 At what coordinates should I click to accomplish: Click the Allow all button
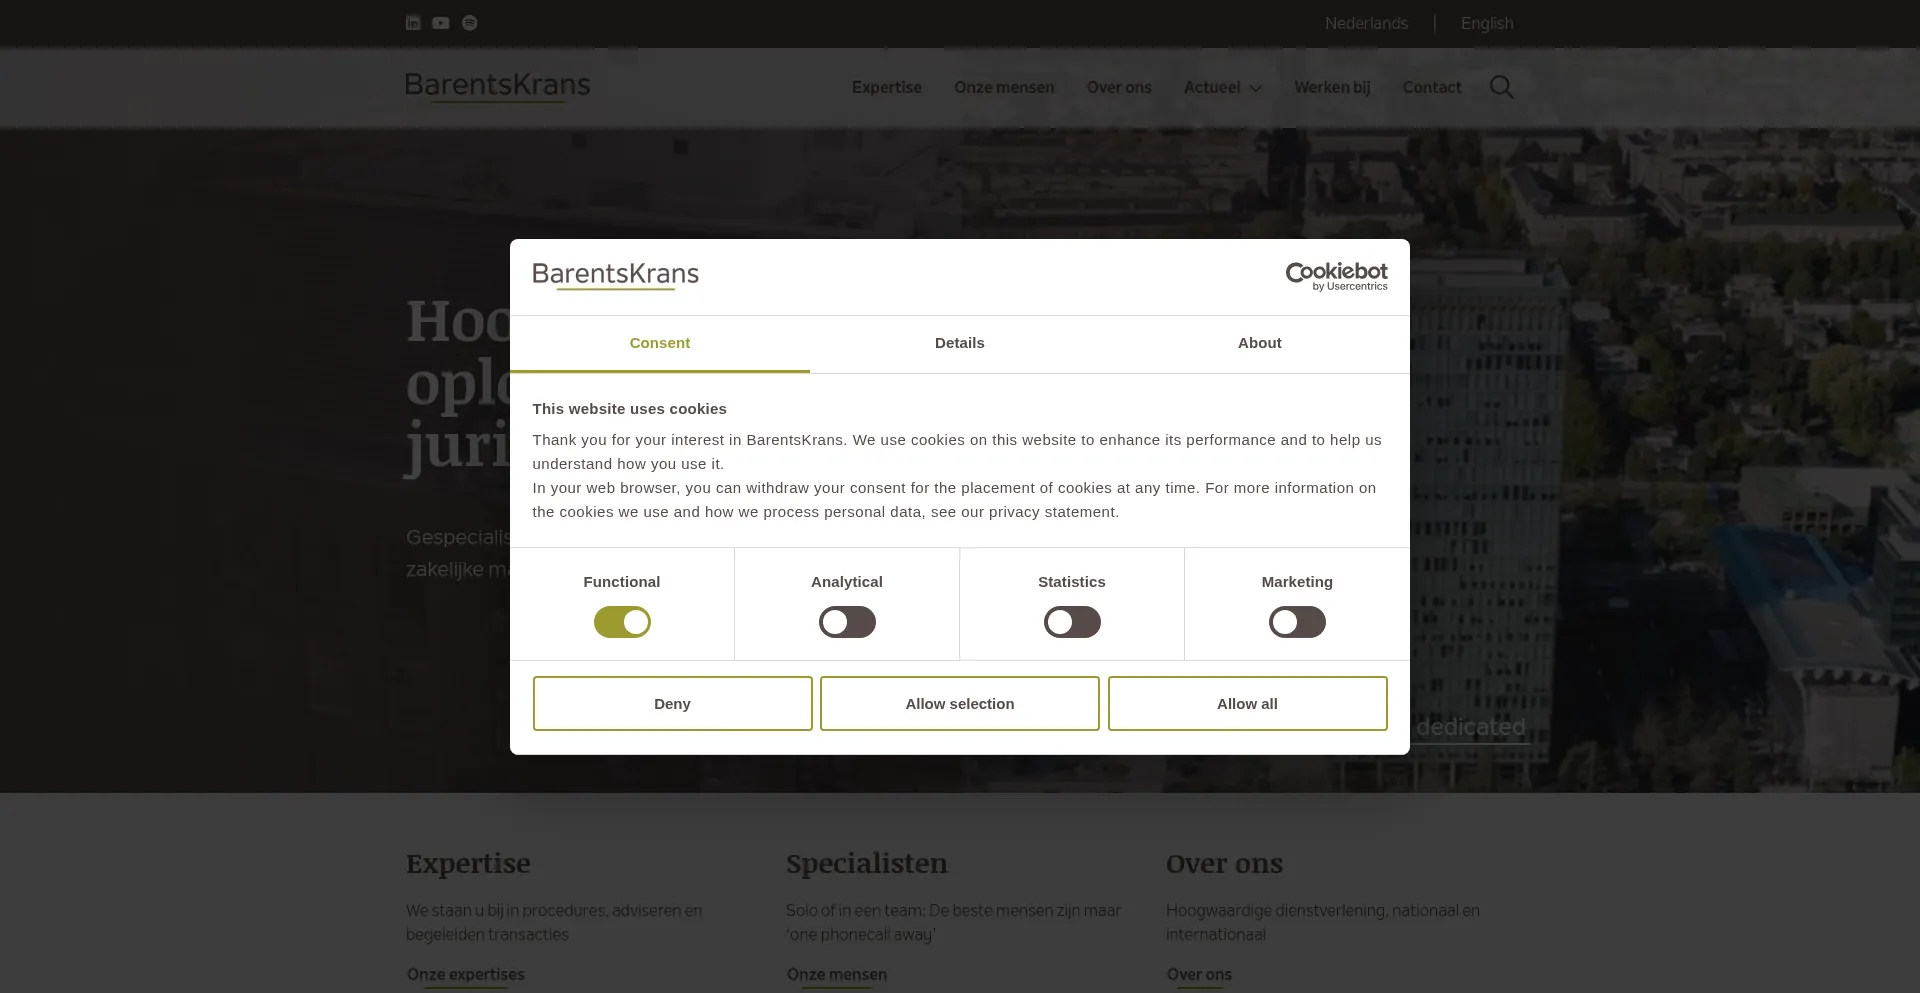point(1247,704)
